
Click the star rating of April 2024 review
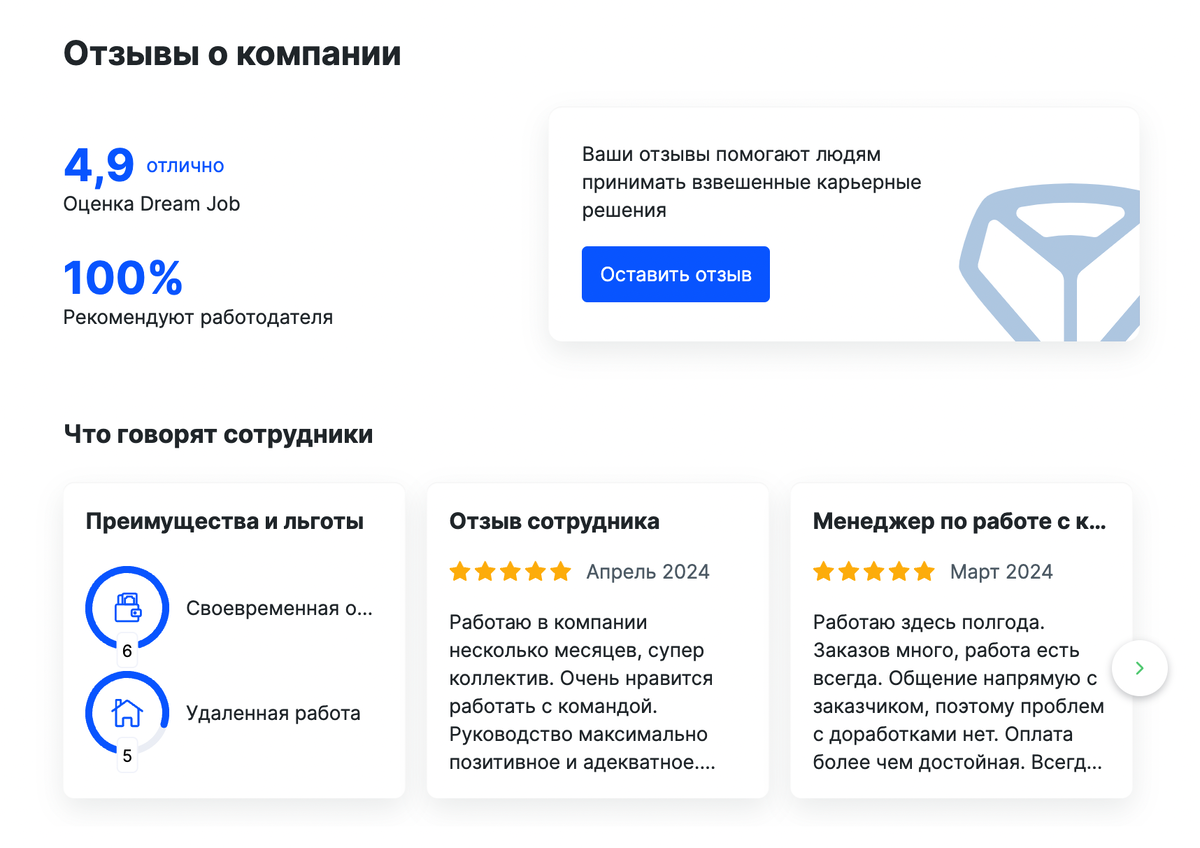(510, 572)
